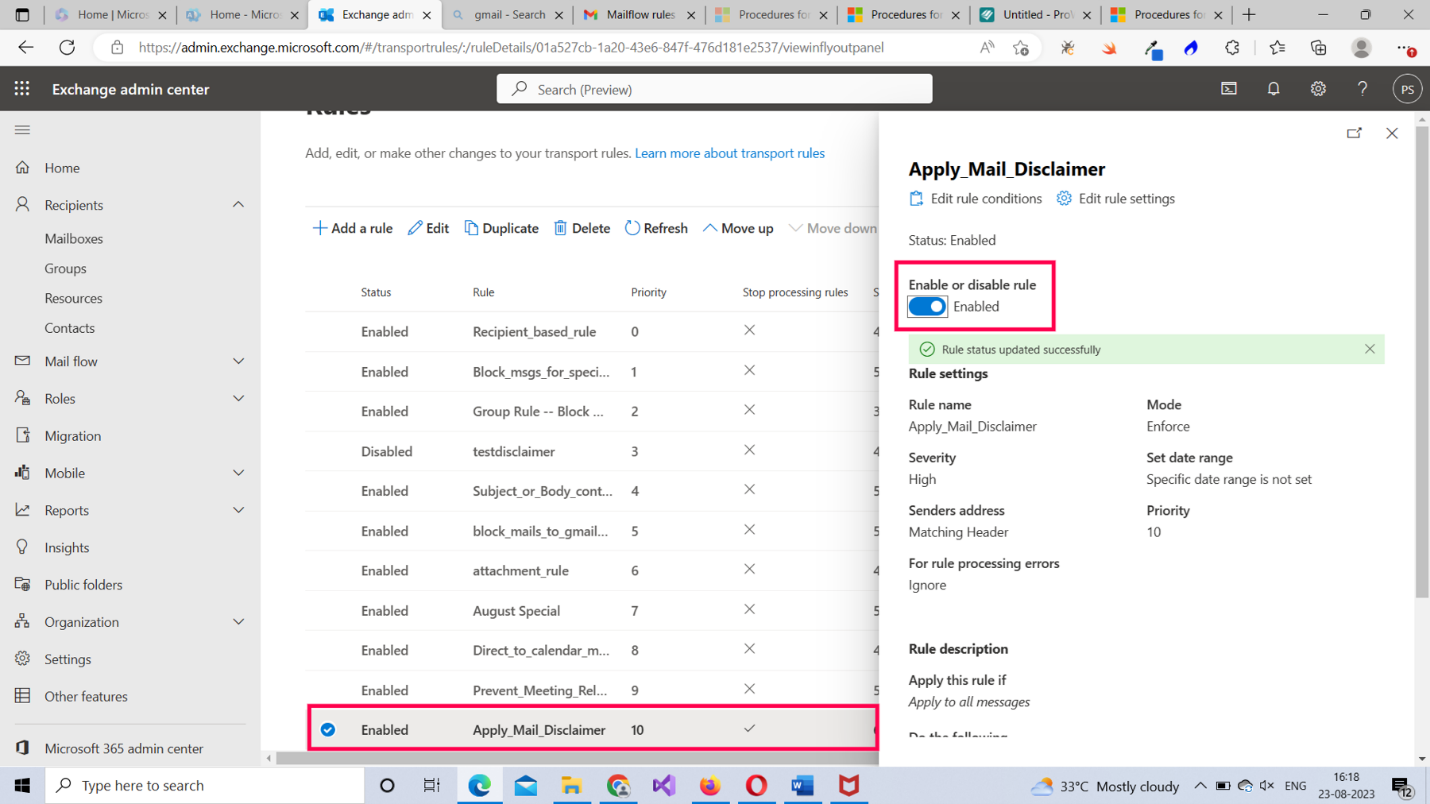Toggle the Enable or disable rule switch

[927, 307]
